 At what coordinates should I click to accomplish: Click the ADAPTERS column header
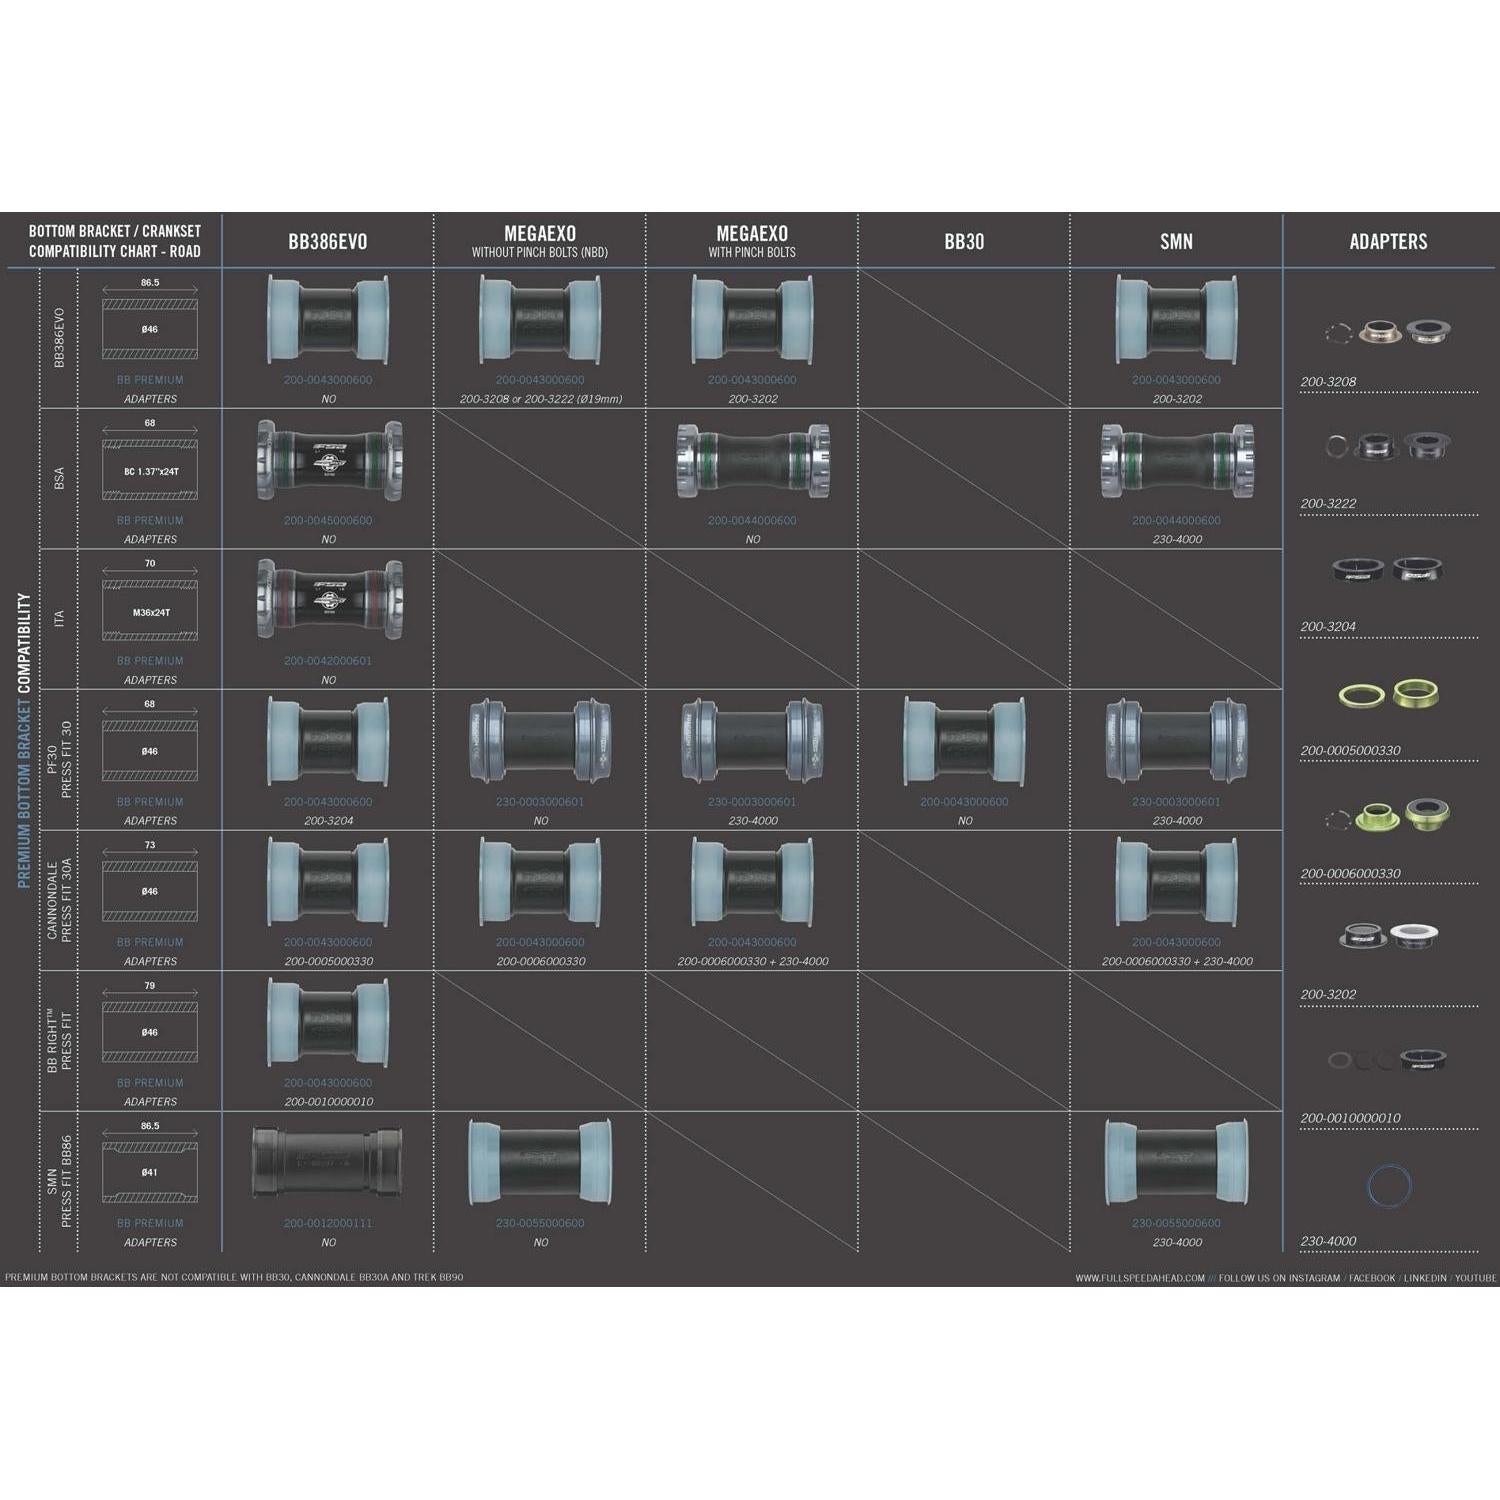[1388, 242]
